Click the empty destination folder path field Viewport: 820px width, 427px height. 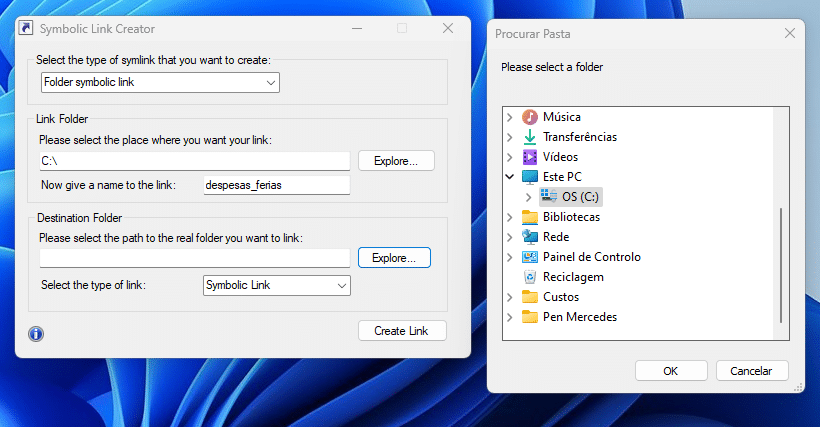tap(195, 258)
